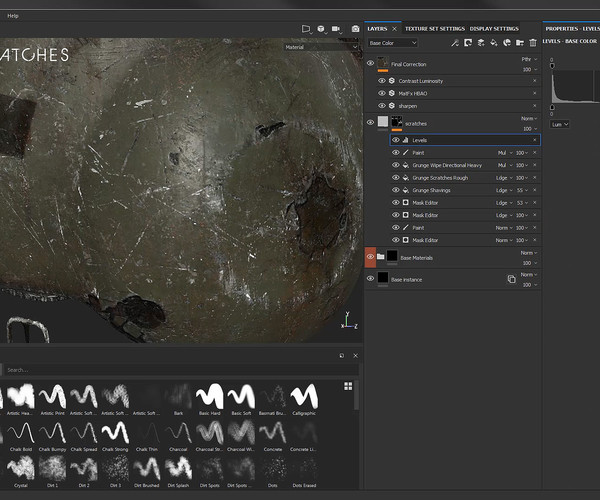The height and width of the screenshot is (500, 600).
Task: Select the Dirt Splash brush thumbnail
Action: pyautogui.click(x=178, y=469)
